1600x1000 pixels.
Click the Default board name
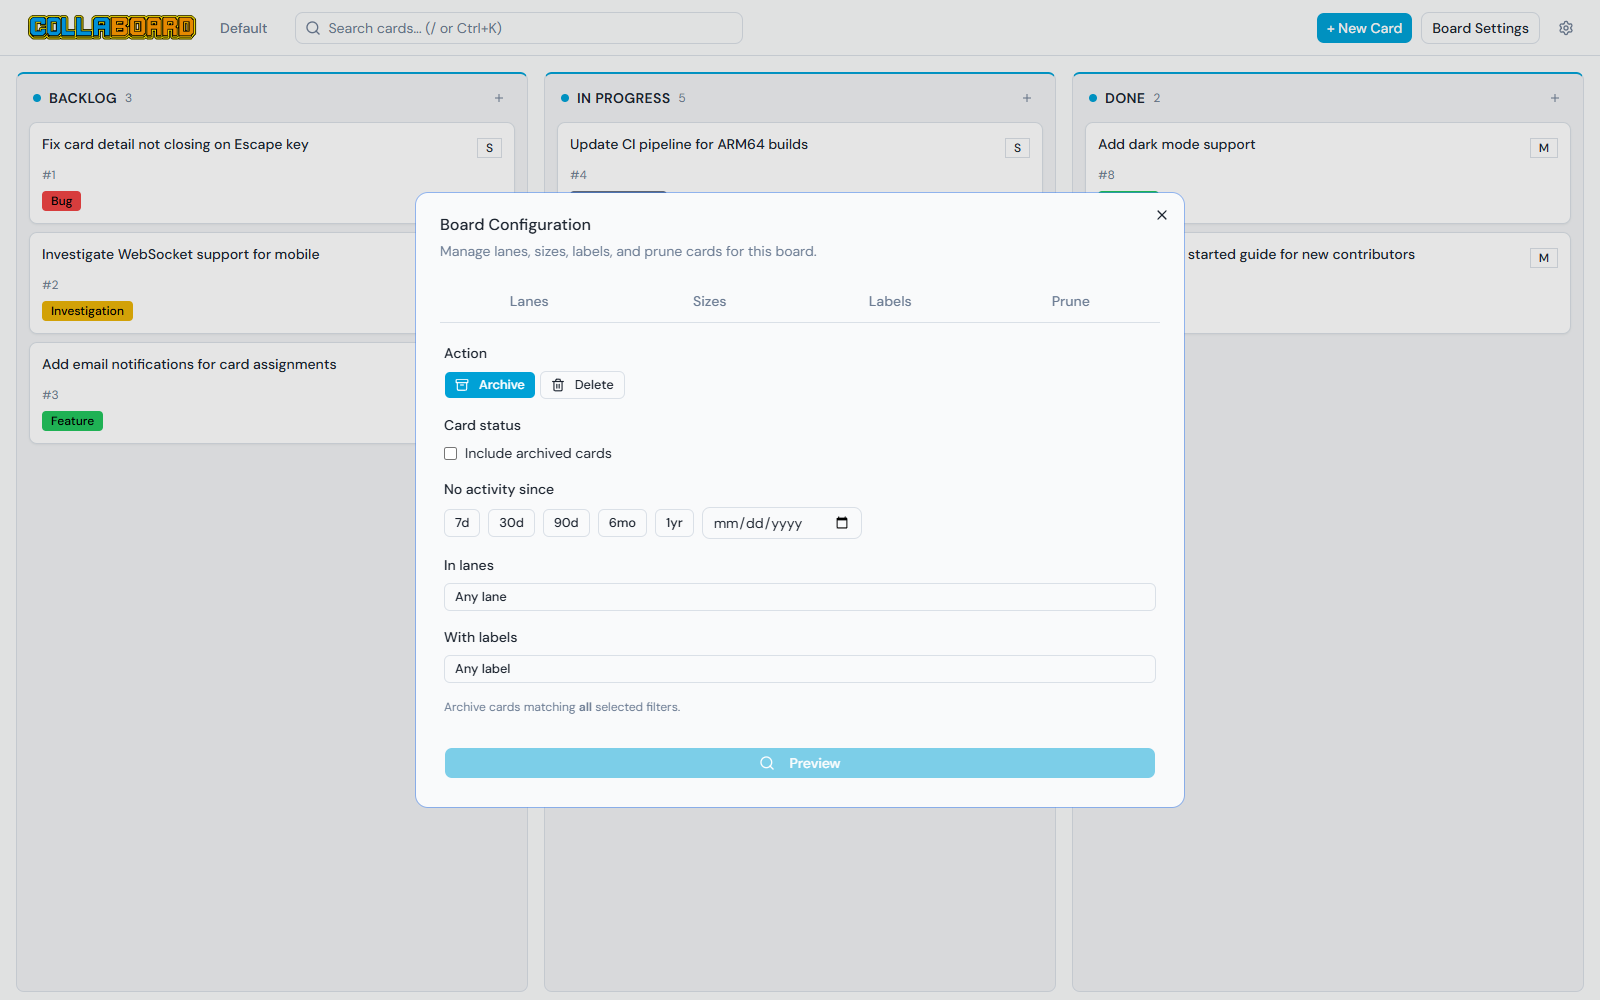pos(244,28)
